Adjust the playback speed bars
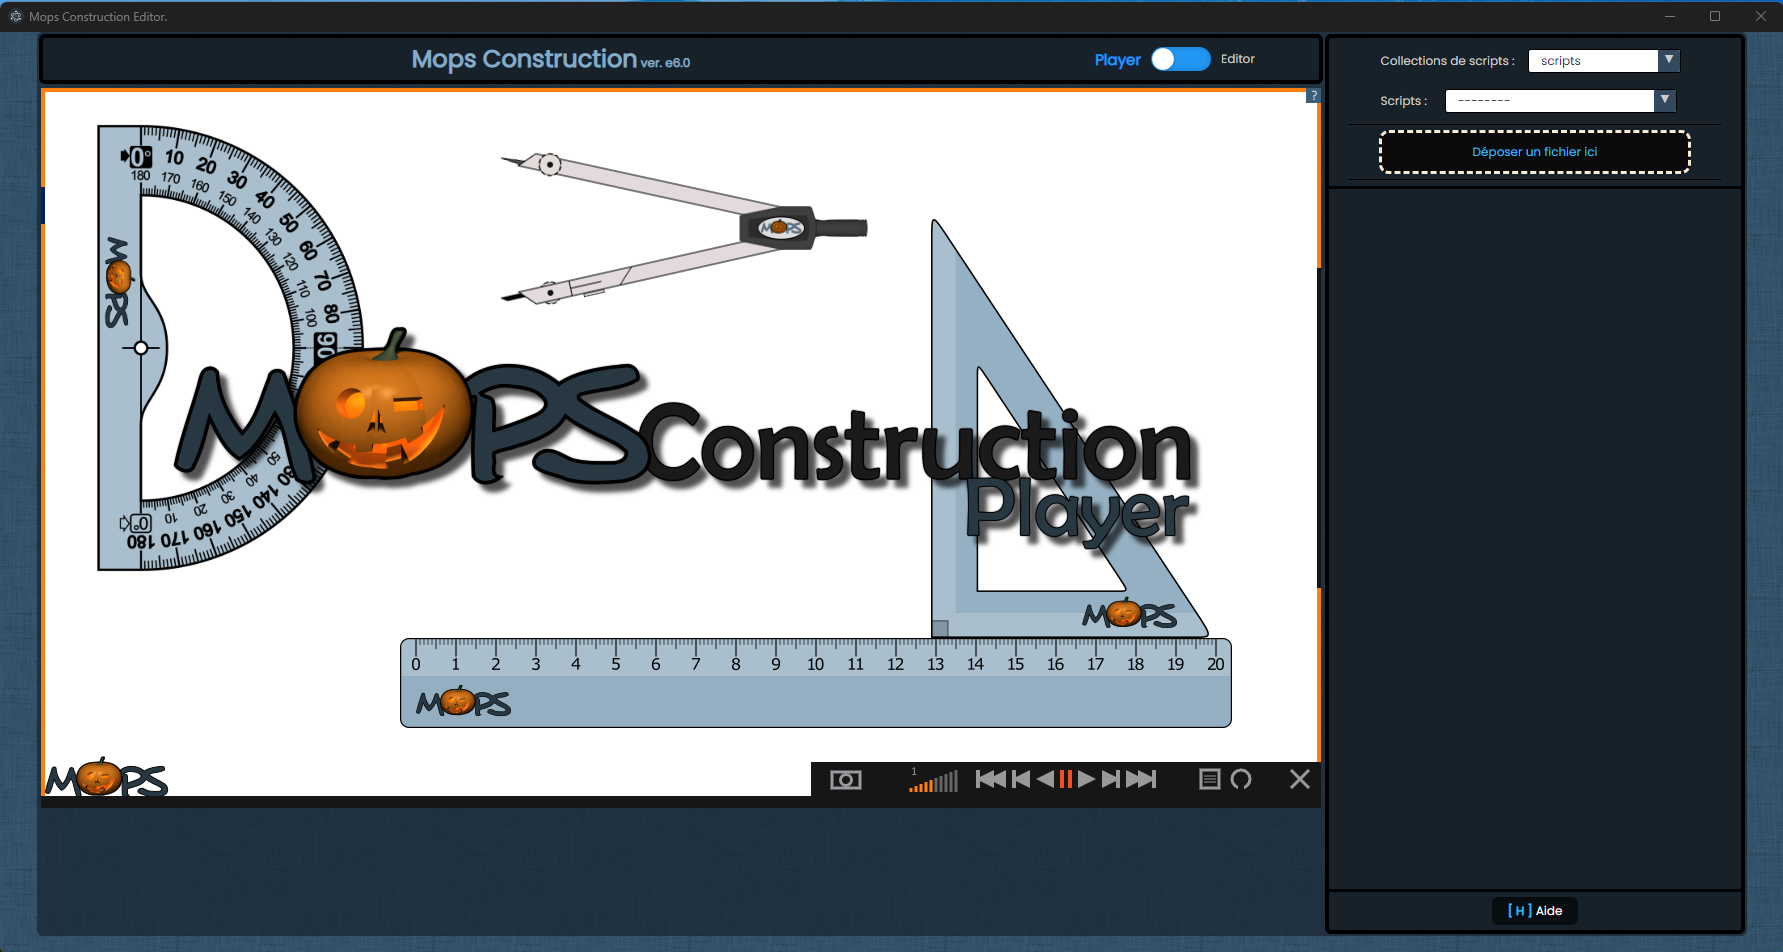Screen dimensions: 1783x952 pos(934,781)
